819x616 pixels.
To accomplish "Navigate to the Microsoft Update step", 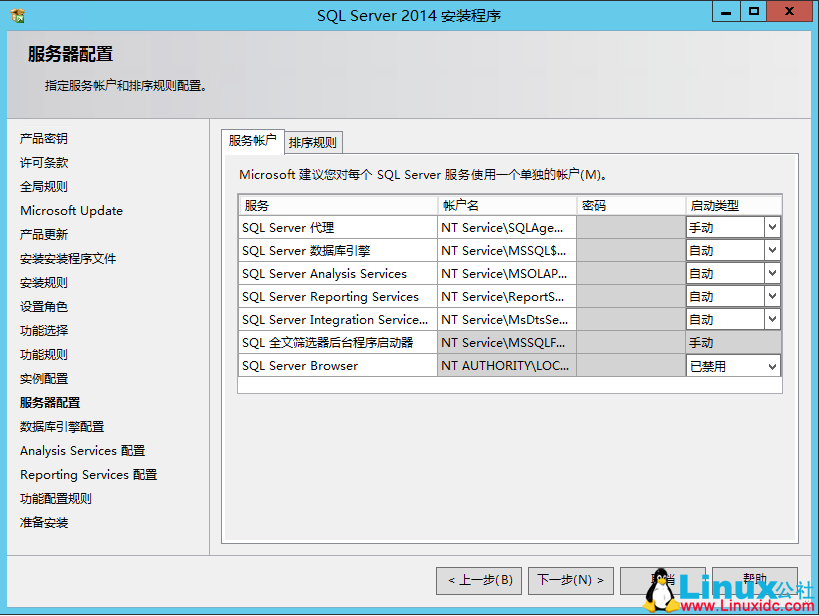I will 71,210.
